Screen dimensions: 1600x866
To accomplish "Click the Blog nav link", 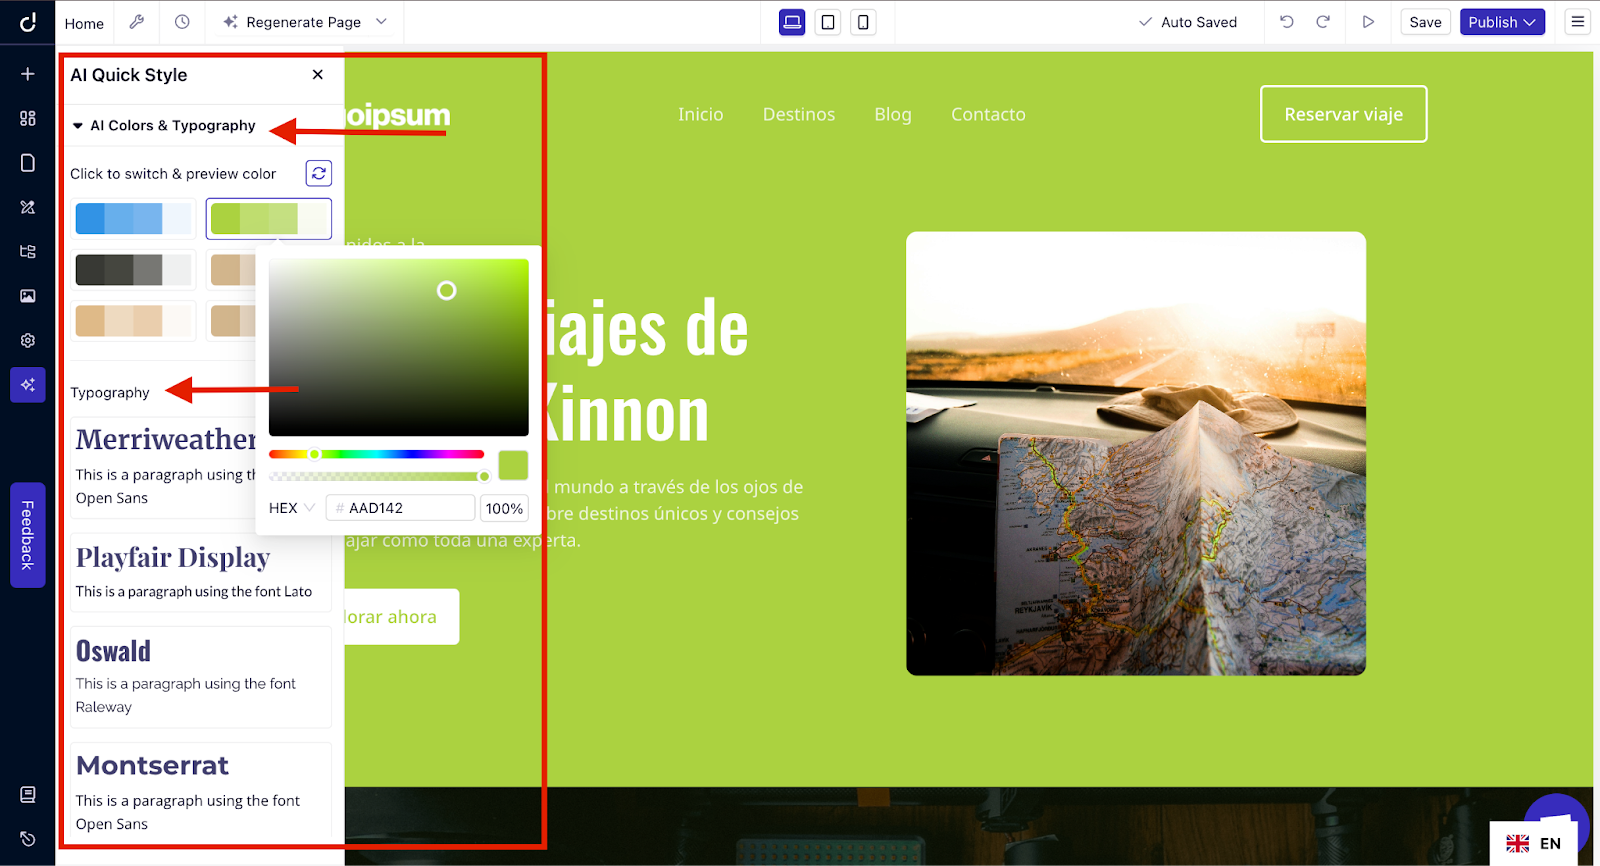I will click(893, 114).
